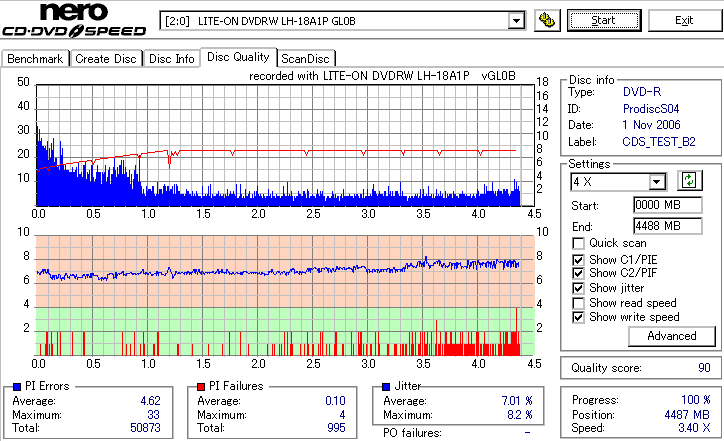Toggle the Show C1/PIE checkbox
Screen dimensions: 724x441
tap(578, 260)
